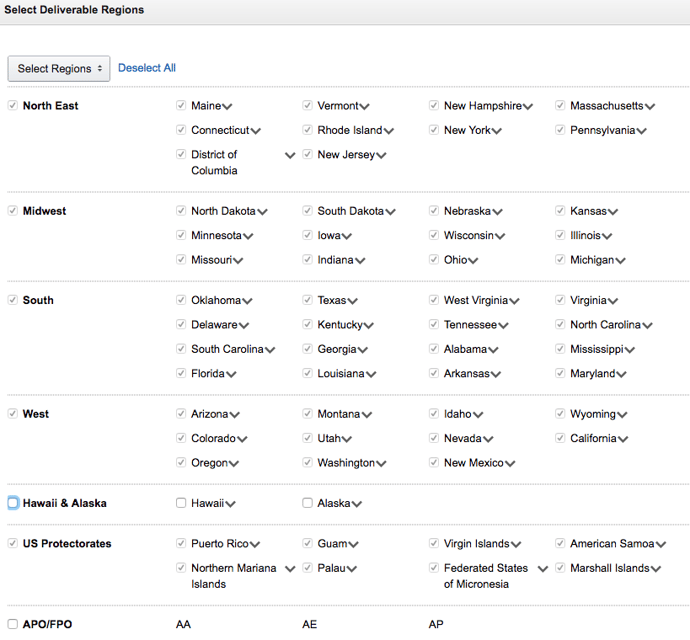Expand the Michigan chevron
This screenshot has width=690, height=640.
621,261
